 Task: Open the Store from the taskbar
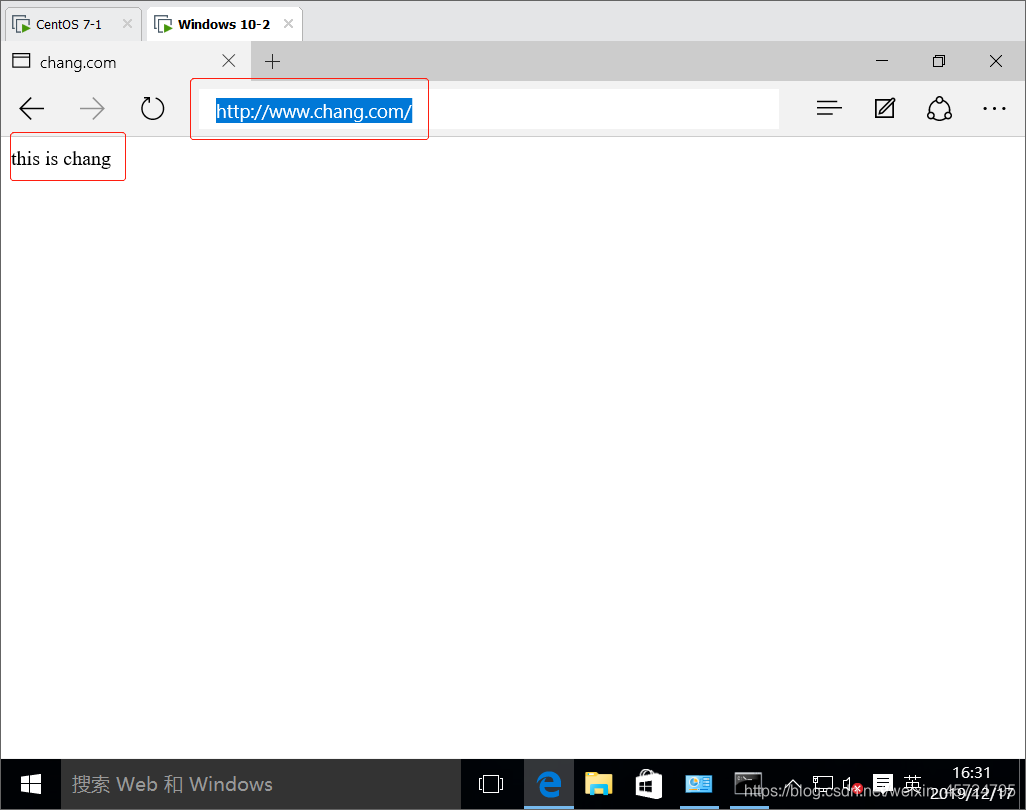tap(648, 784)
